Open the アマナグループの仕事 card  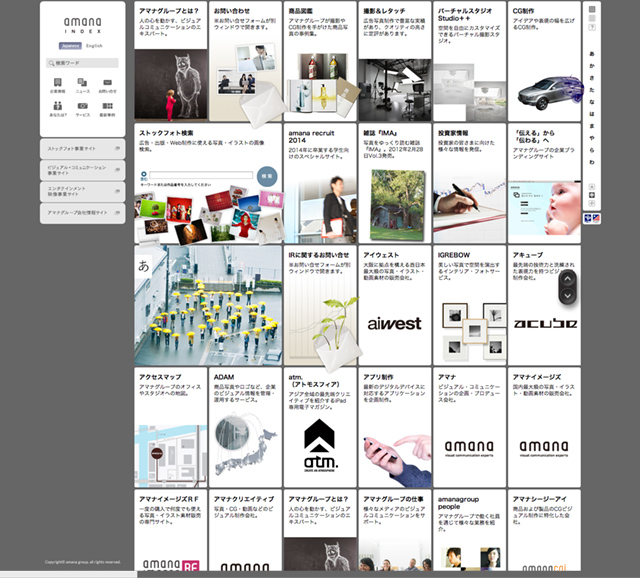[395, 530]
